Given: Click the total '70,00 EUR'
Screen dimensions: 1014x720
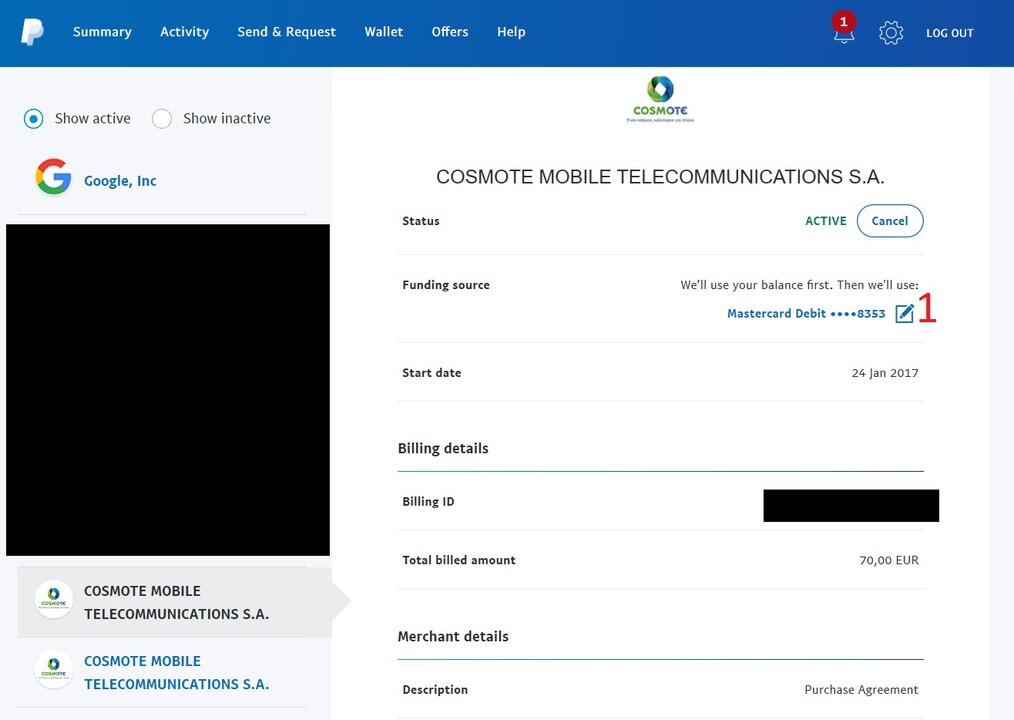Looking at the screenshot, I should (x=889, y=560).
